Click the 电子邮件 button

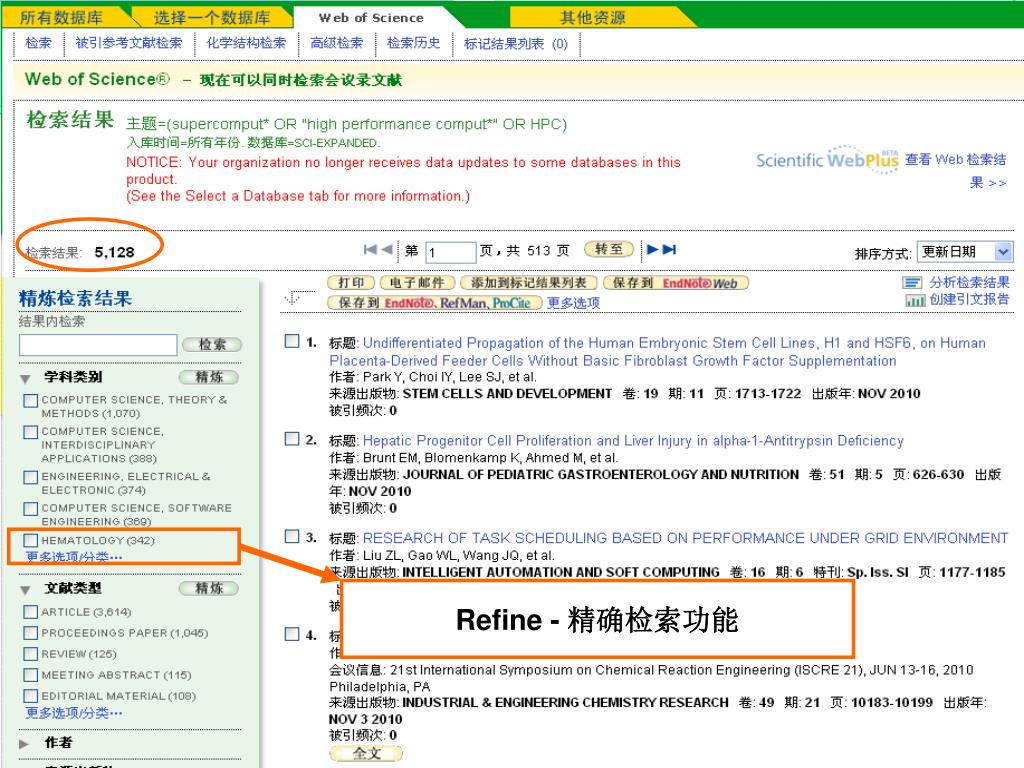tap(417, 283)
